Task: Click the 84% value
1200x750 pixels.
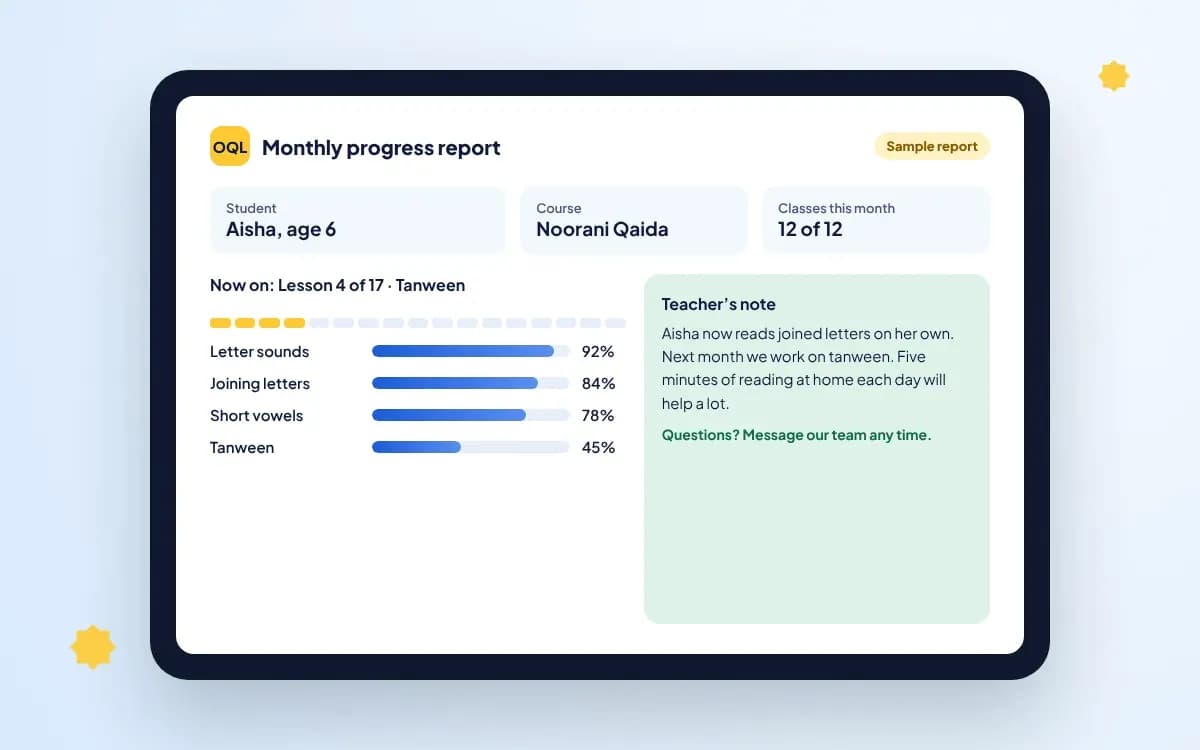Action: tap(598, 384)
